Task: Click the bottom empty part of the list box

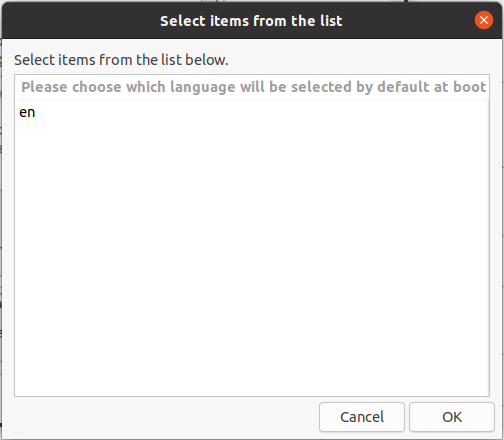Action: 252,367
